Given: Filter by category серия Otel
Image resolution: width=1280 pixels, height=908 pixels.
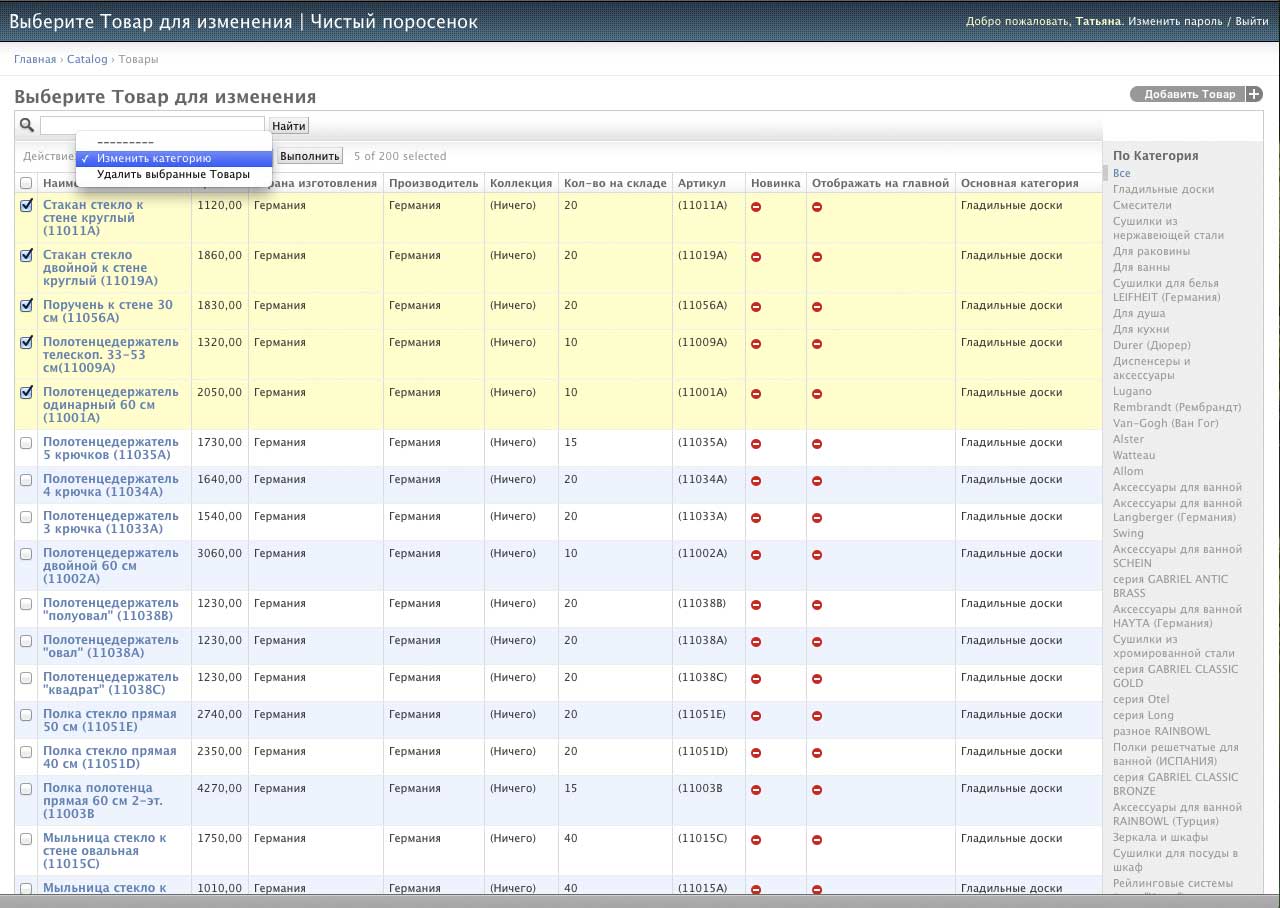Looking at the screenshot, I should pos(1141,699).
